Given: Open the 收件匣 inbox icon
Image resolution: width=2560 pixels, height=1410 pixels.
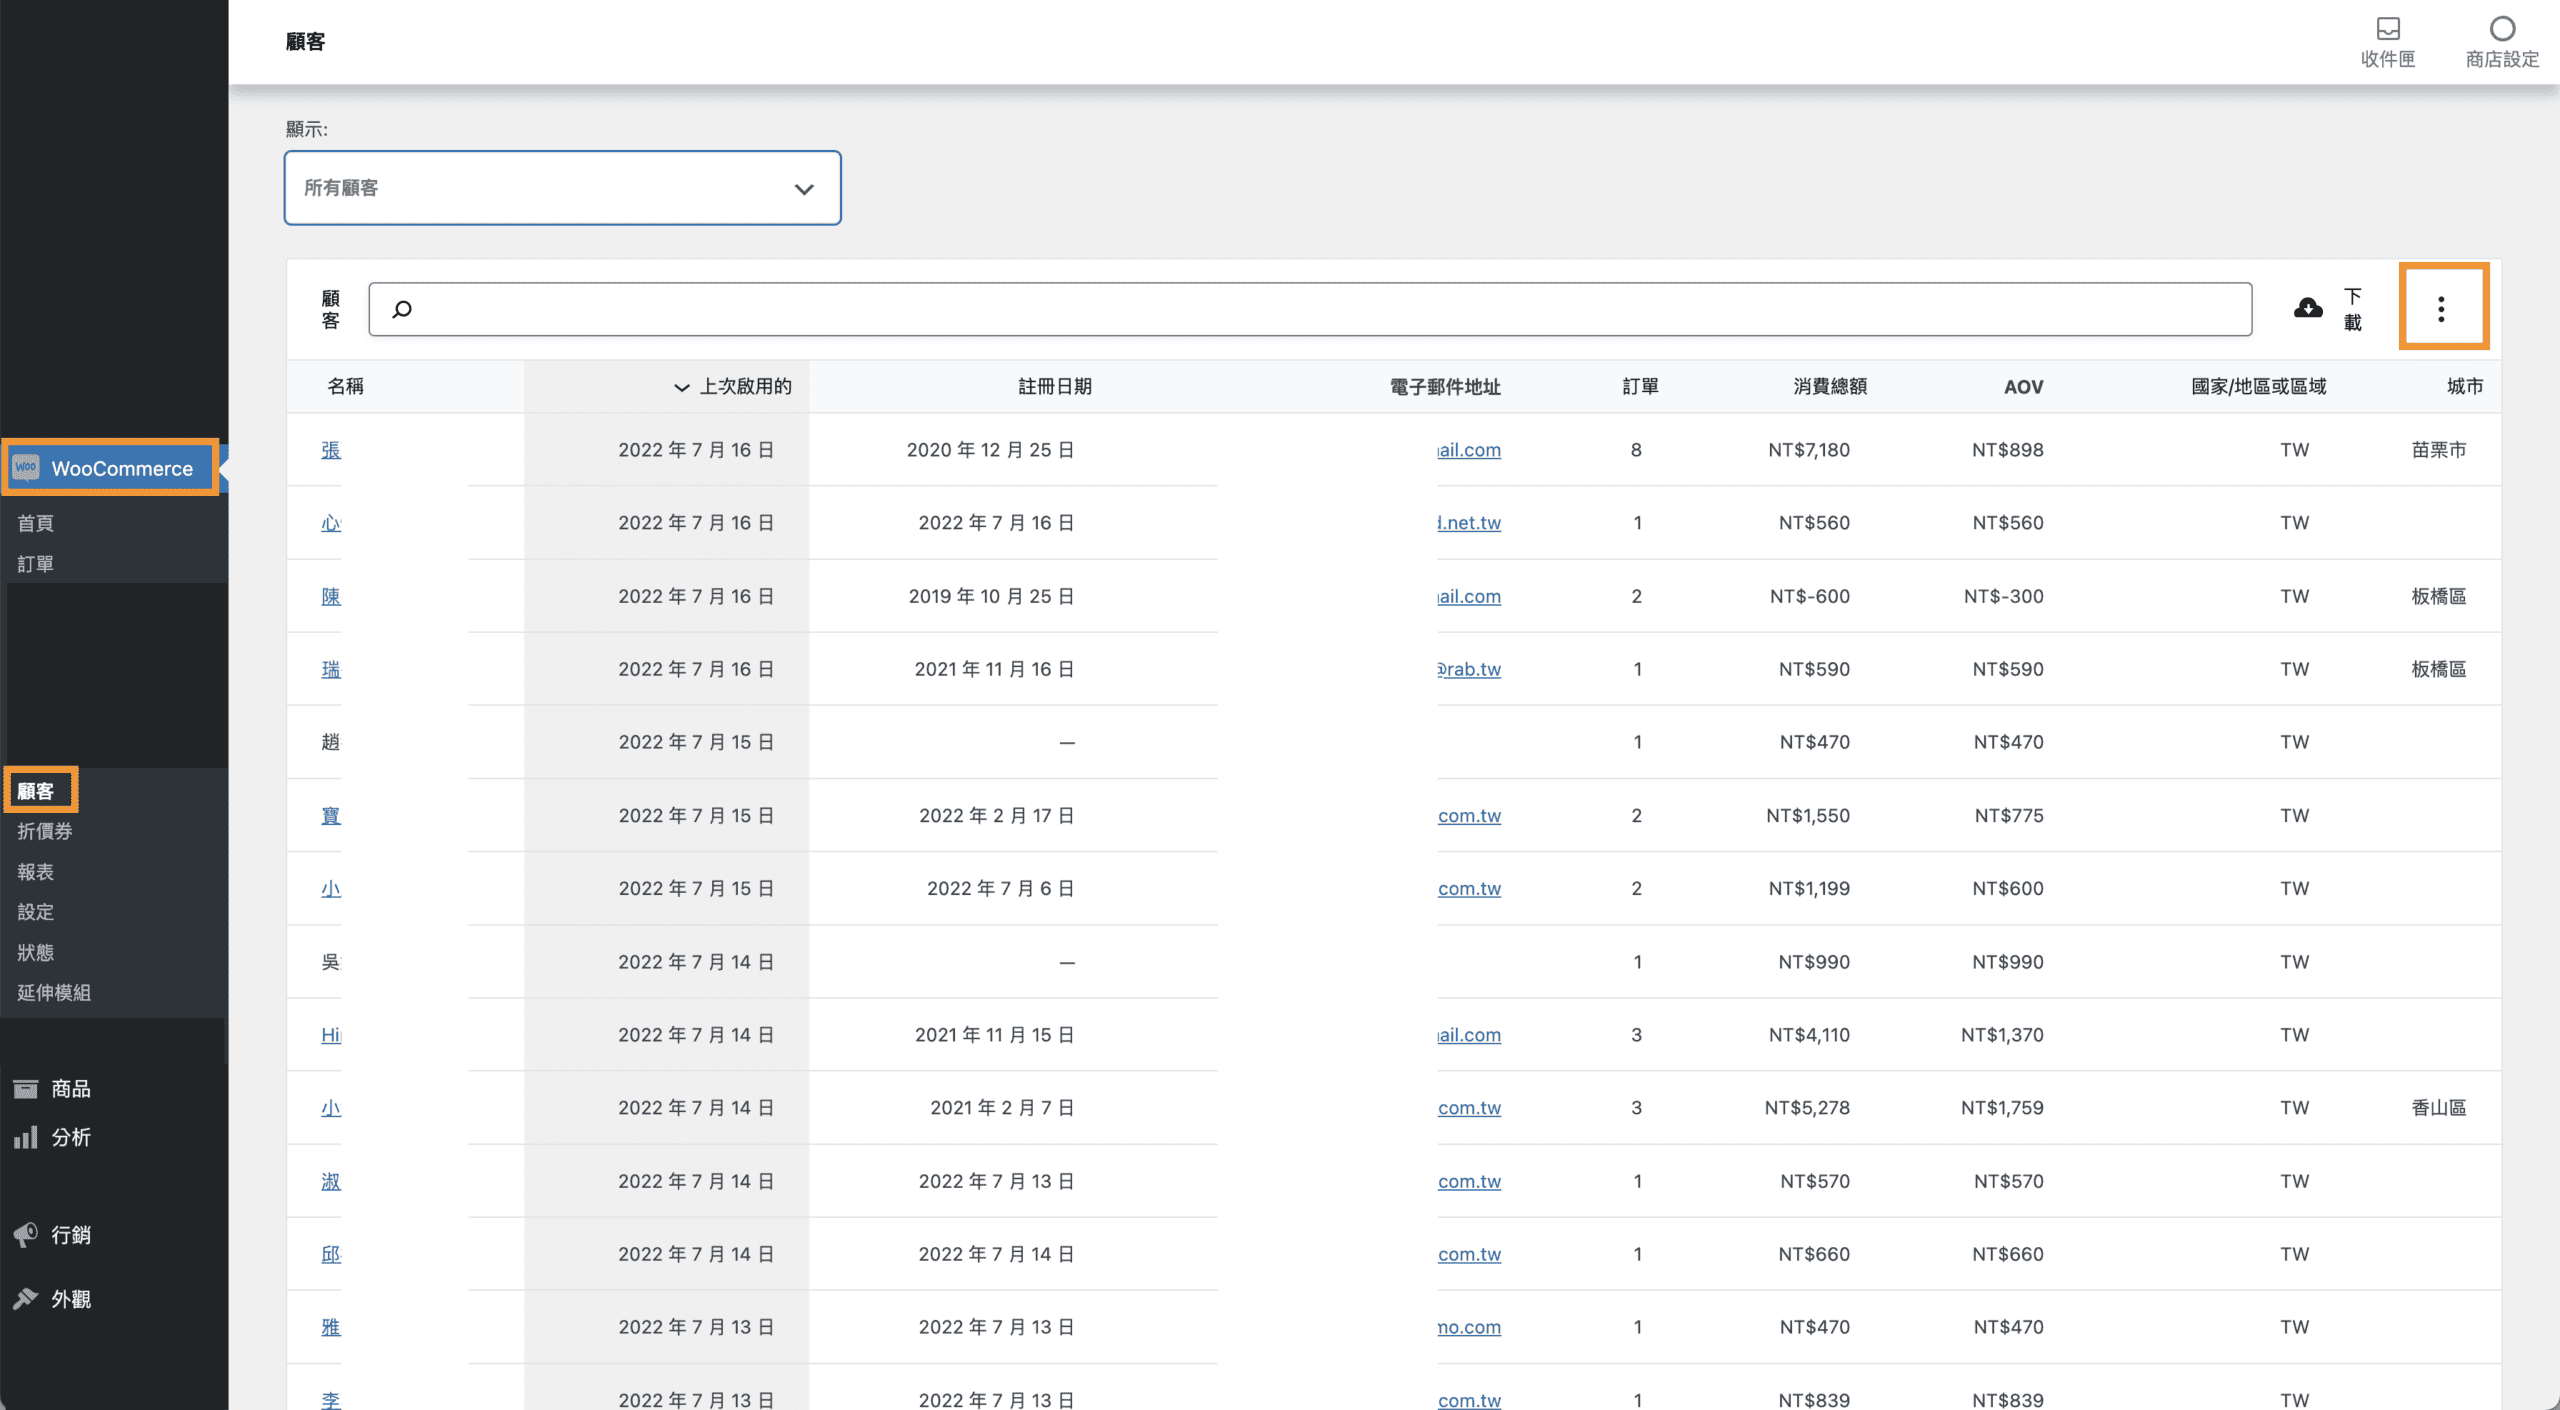Looking at the screenshot, I should click(x=2387, y=29).
